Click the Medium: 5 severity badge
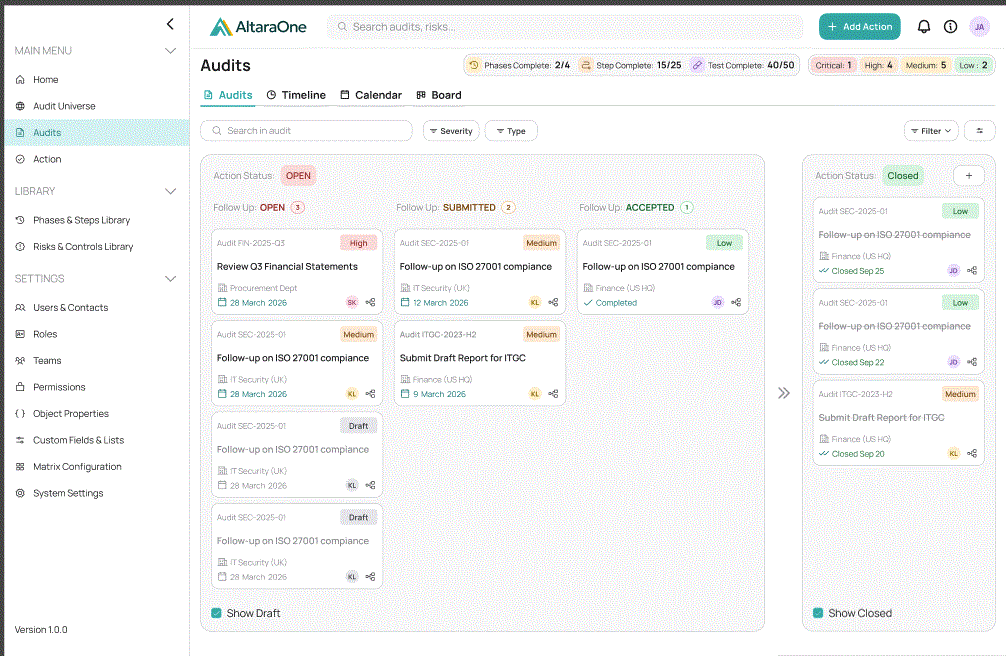This screenshot has width=1006, height=656. [x=926, y=65]
